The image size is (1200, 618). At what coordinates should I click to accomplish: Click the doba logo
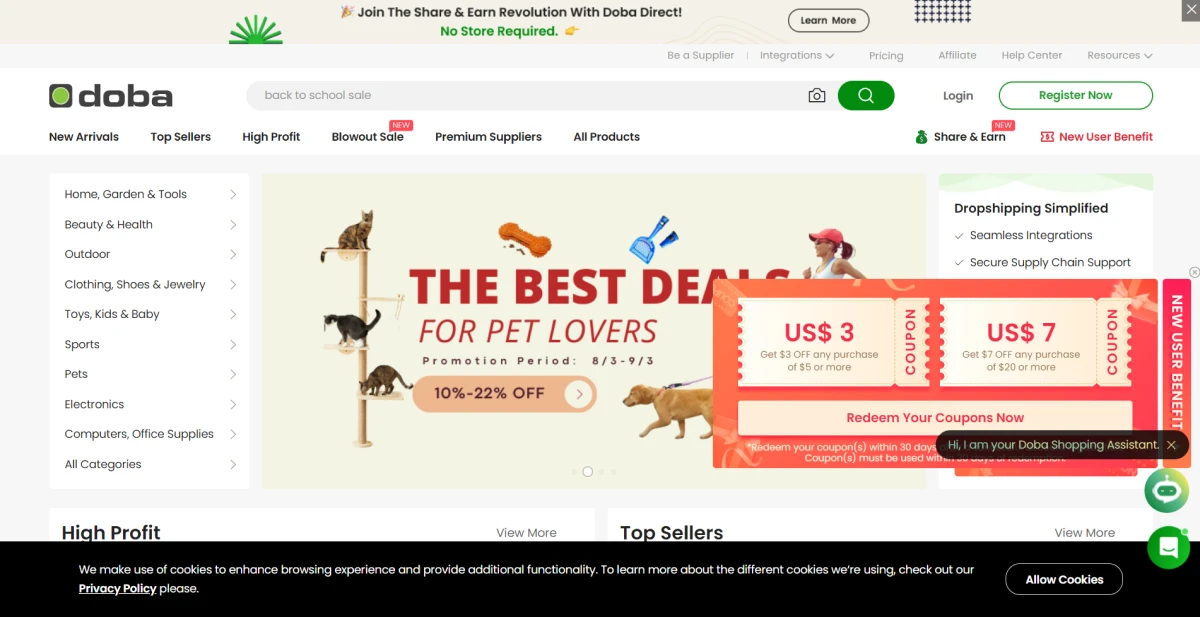[x=111, y=96]
